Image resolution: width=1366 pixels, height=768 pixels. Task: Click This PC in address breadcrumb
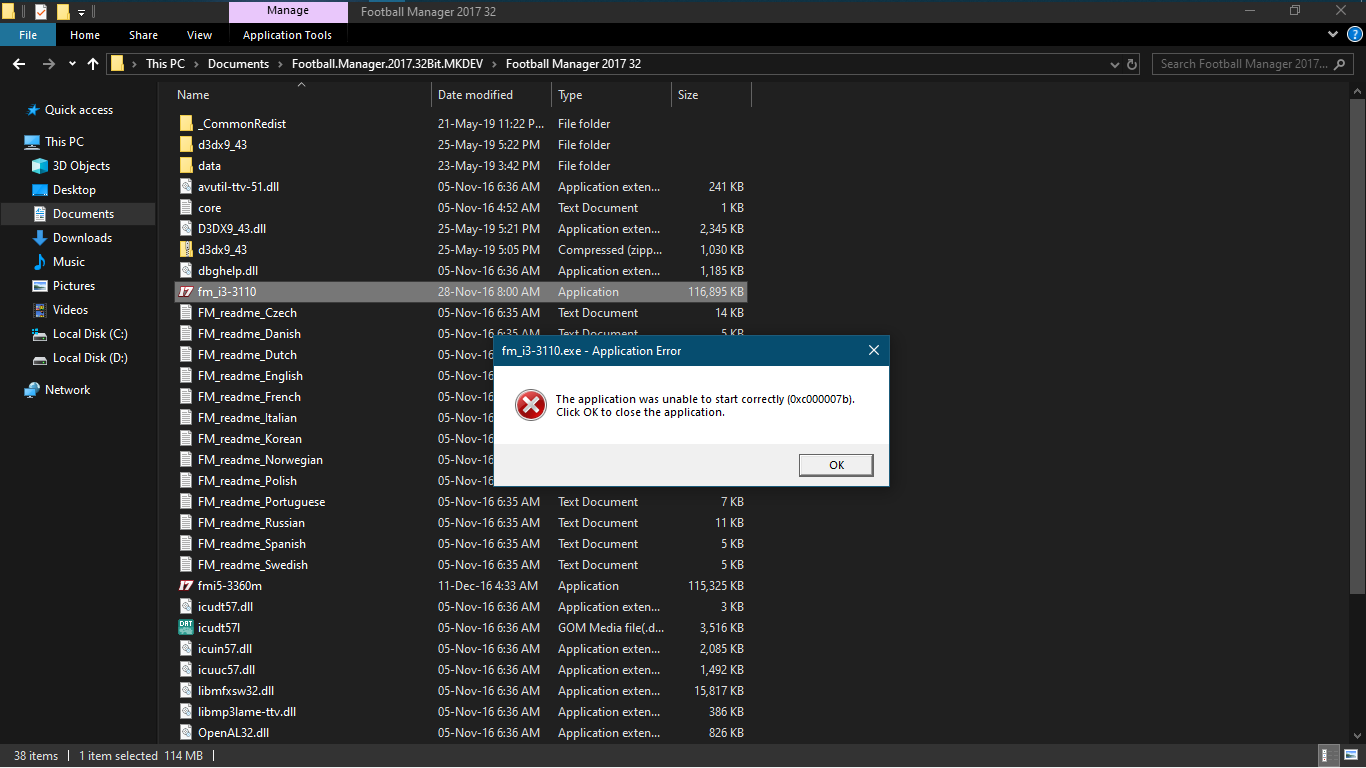[x=165, y=64]
